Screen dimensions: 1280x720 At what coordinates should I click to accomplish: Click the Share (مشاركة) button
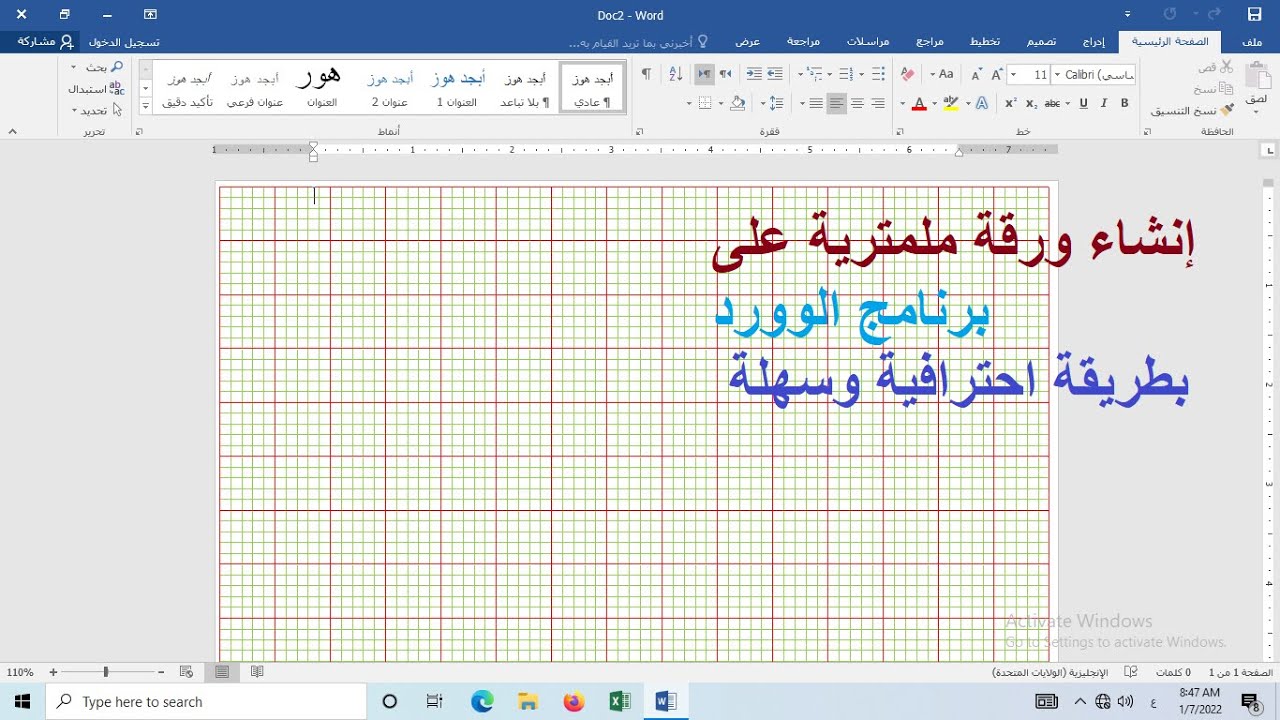pos(44,42)
